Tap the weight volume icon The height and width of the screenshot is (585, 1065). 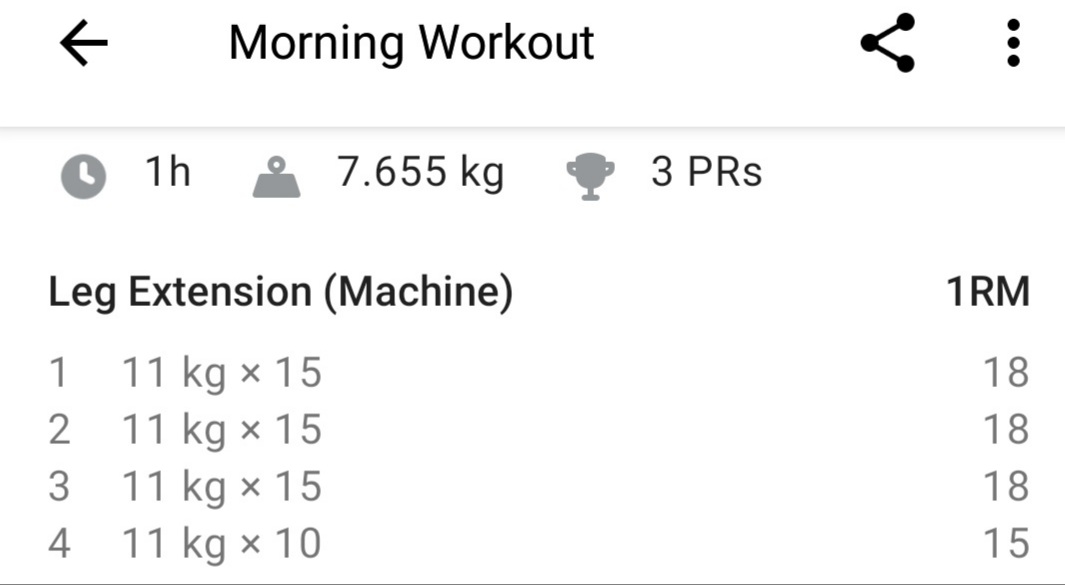[277, 177]
